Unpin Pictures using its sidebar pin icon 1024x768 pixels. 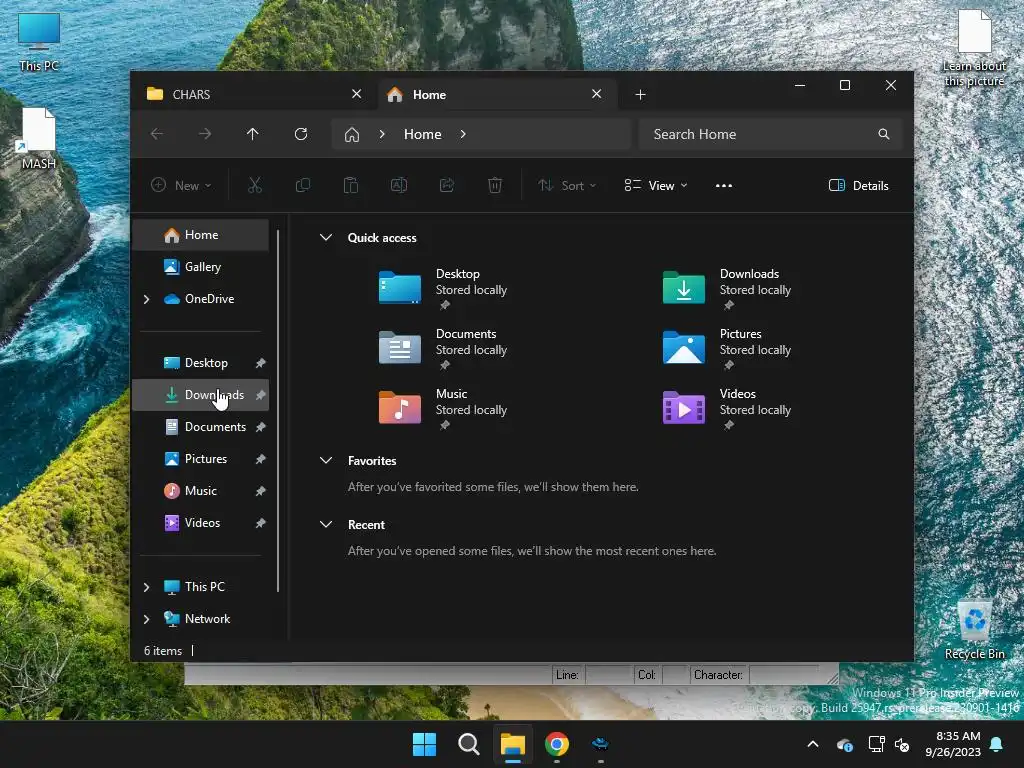pos(261,459)
